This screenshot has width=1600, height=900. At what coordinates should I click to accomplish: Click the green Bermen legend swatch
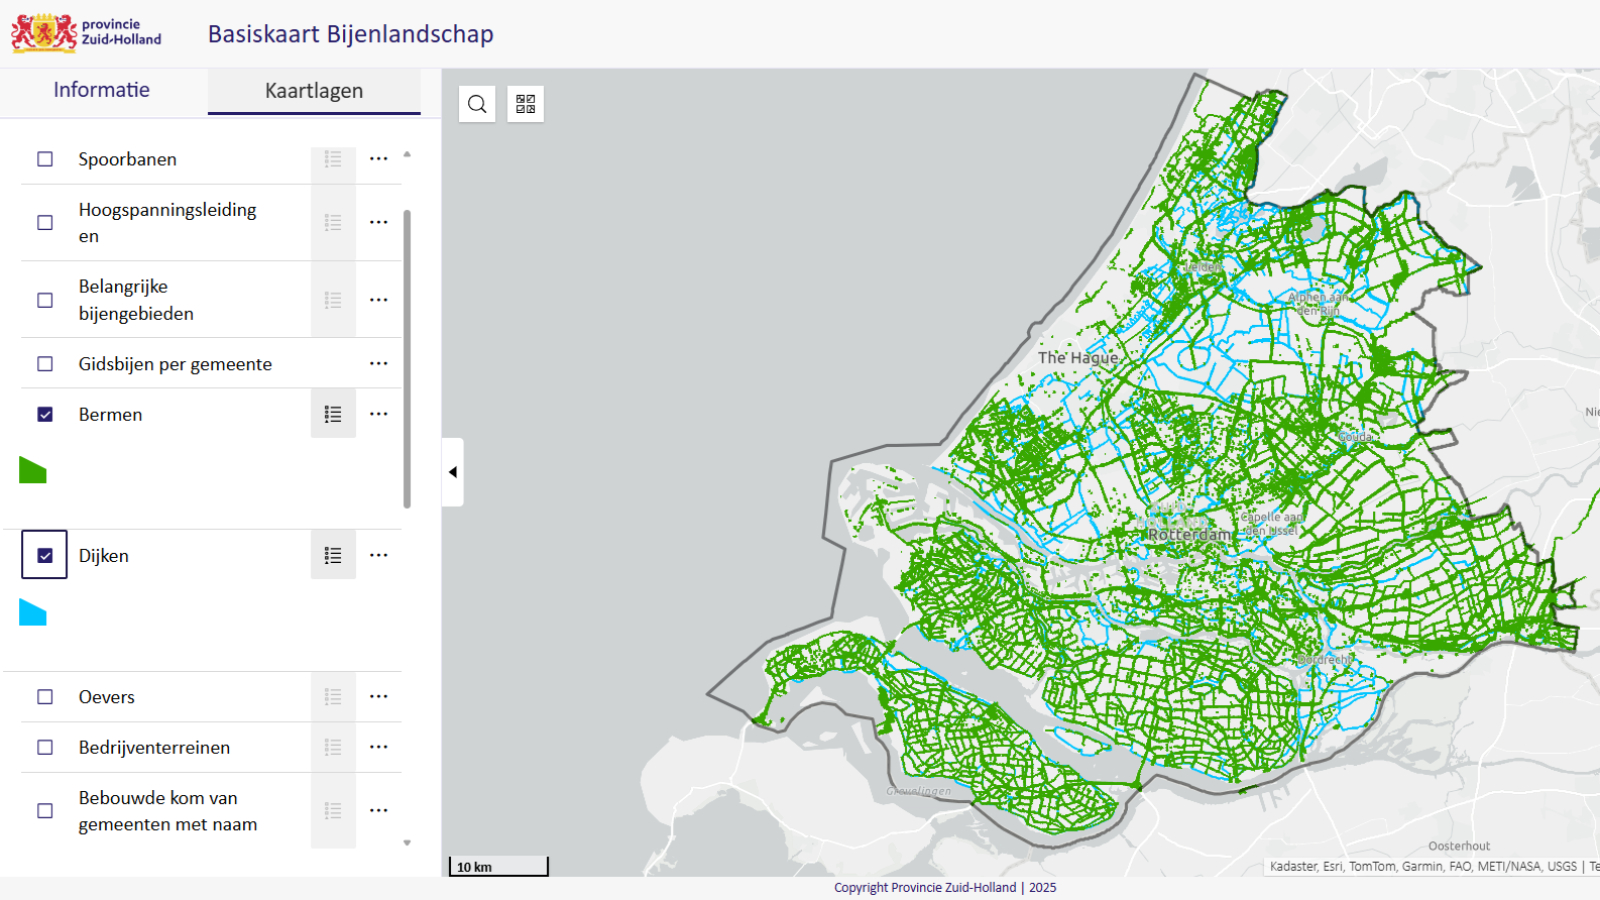coord(33,470)
